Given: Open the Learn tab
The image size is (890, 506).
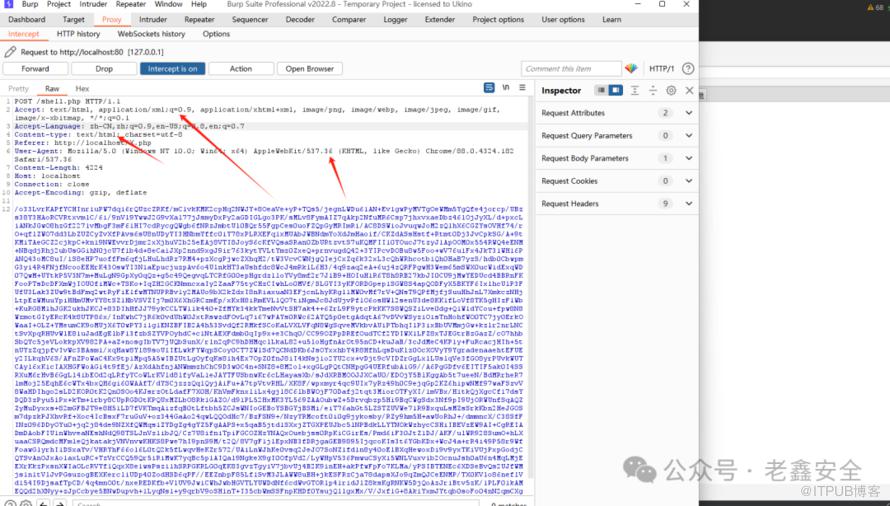Looking at the screenshot, I should pyautogui.click(x=611, y=19).
